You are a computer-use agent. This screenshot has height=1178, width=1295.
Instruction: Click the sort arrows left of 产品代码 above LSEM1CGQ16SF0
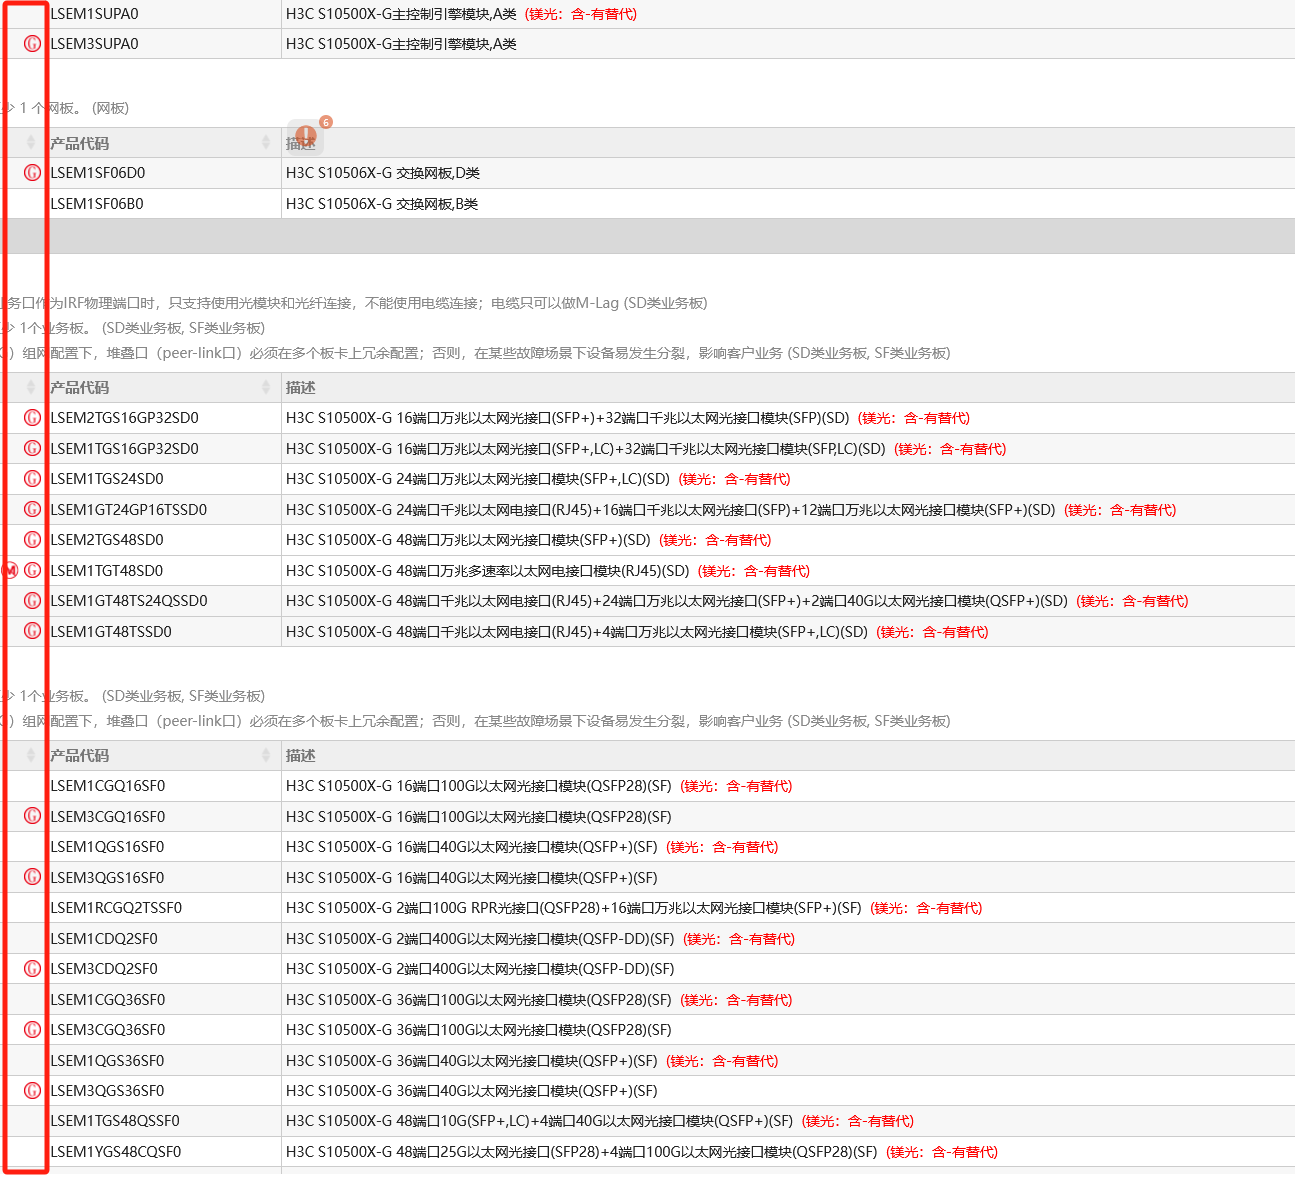[31, 755]
